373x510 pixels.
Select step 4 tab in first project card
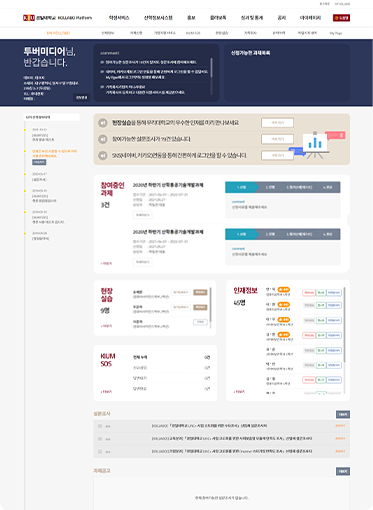[x=328, y=187]
